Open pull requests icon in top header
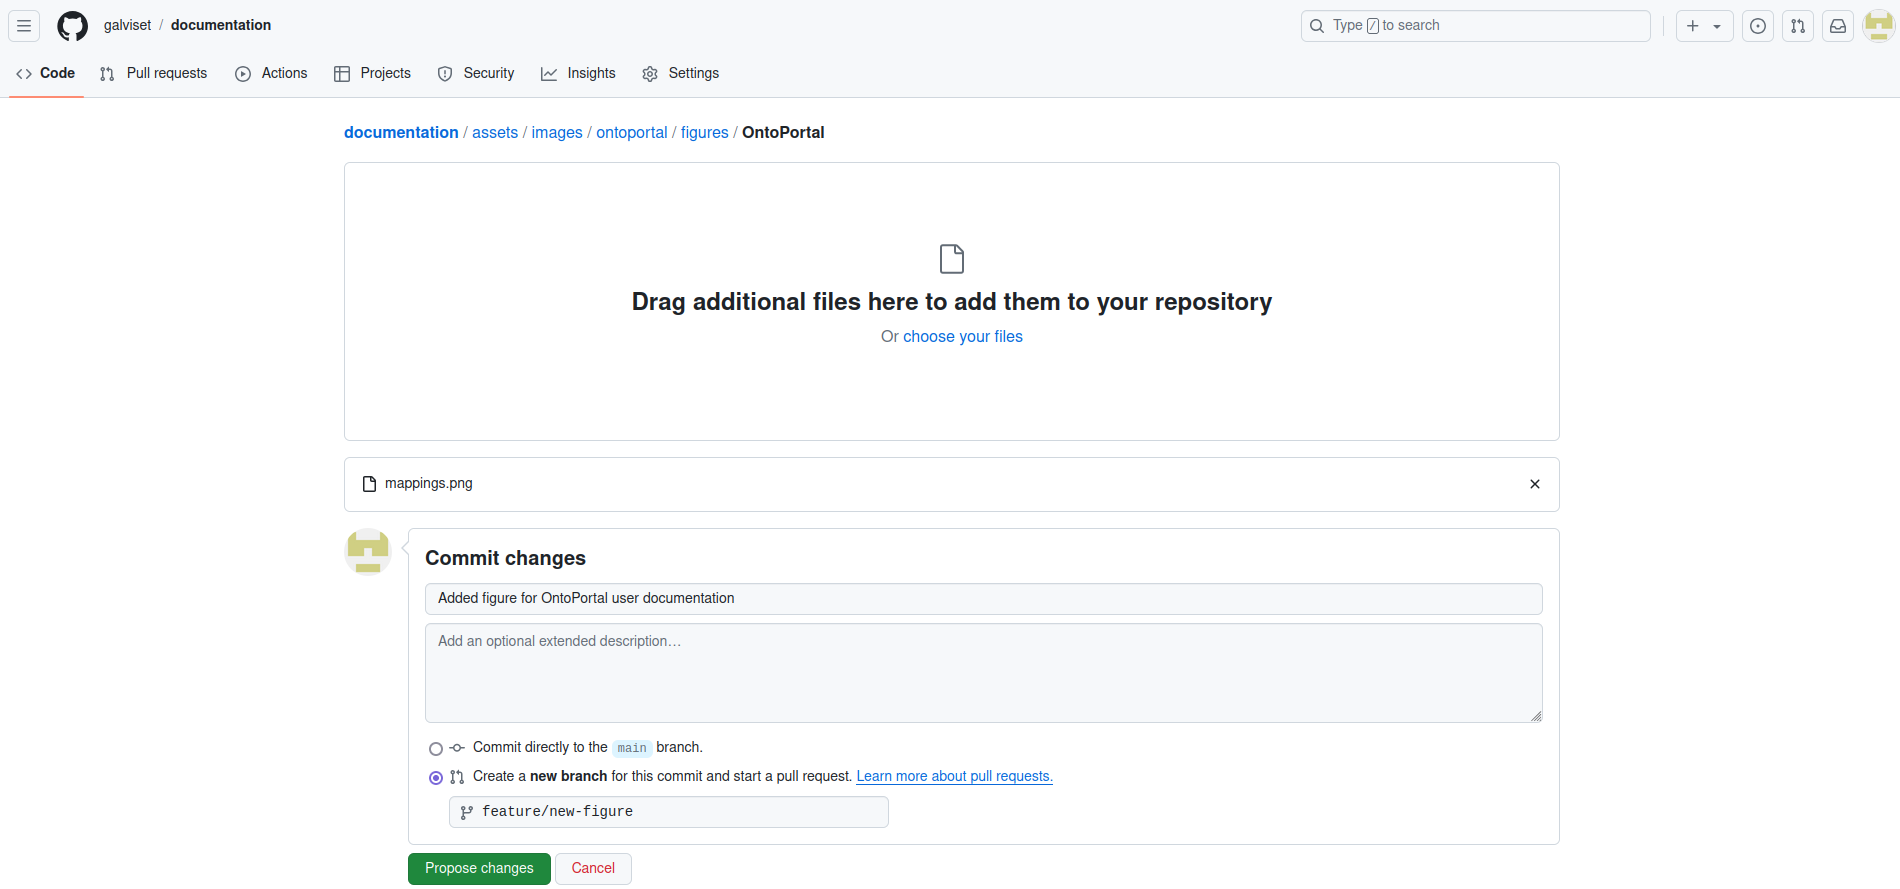The image size is (1900, 889). (1797, 26)
